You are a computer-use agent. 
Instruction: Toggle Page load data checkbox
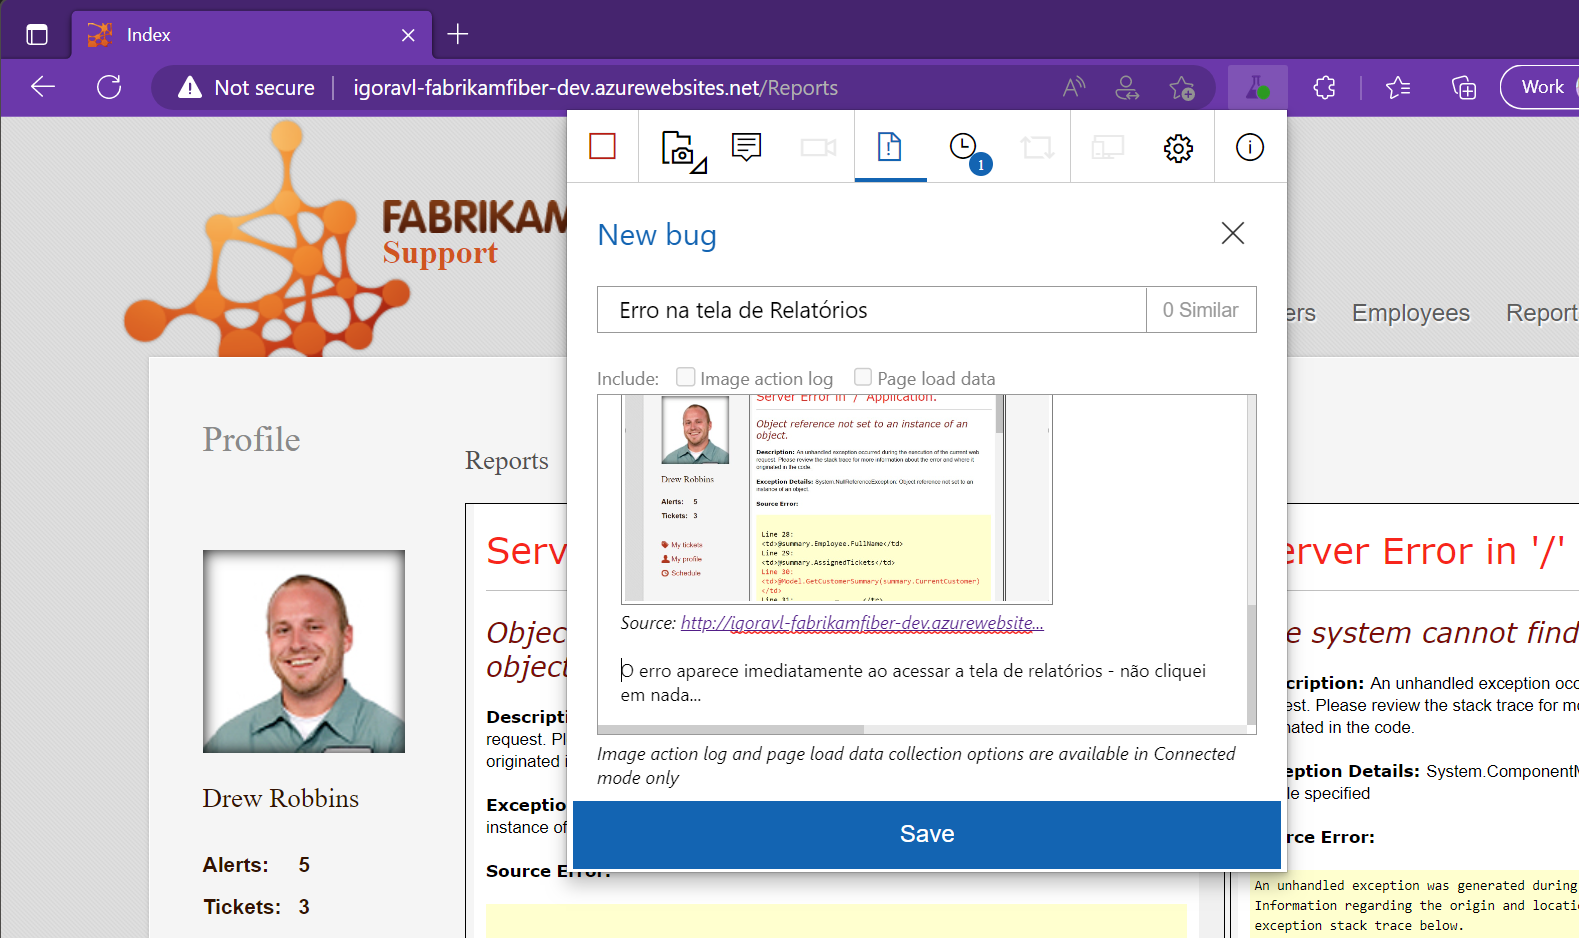863,377
